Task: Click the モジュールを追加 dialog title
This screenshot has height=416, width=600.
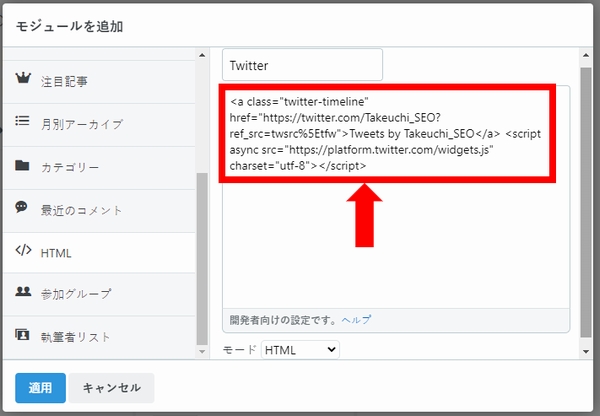Action: pos(69,26)
